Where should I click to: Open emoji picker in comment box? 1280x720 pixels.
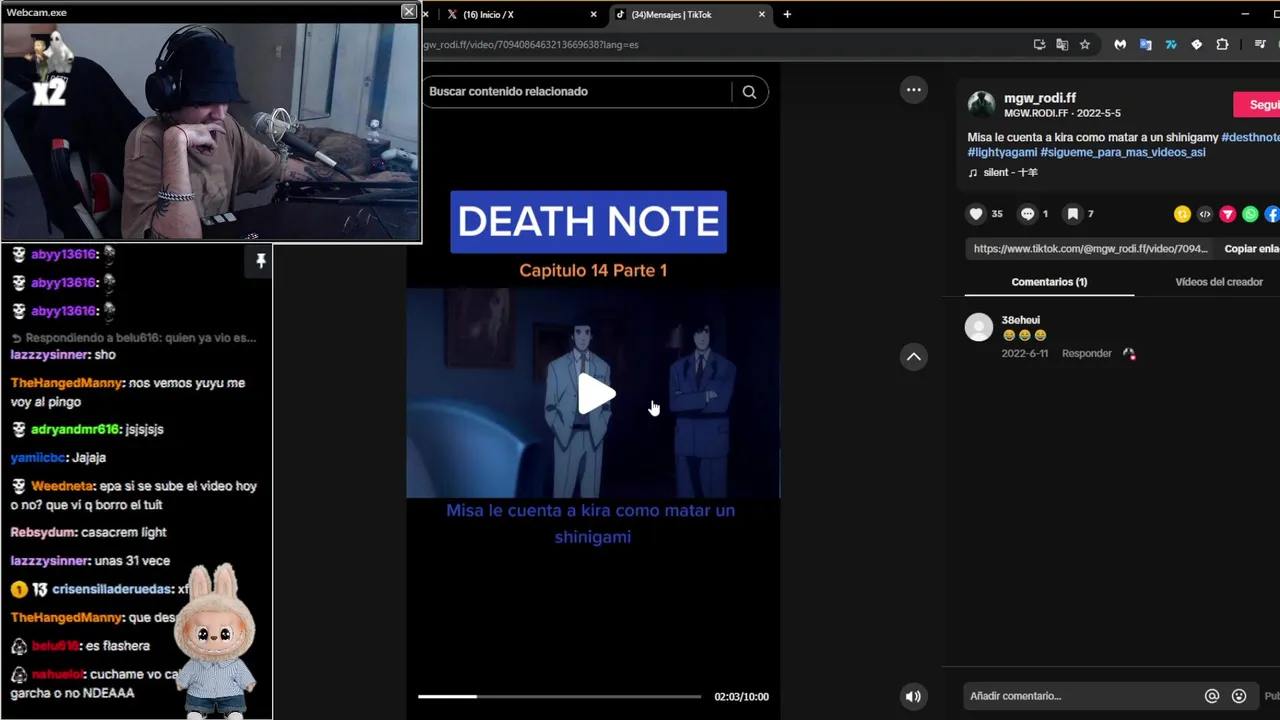1239,696
